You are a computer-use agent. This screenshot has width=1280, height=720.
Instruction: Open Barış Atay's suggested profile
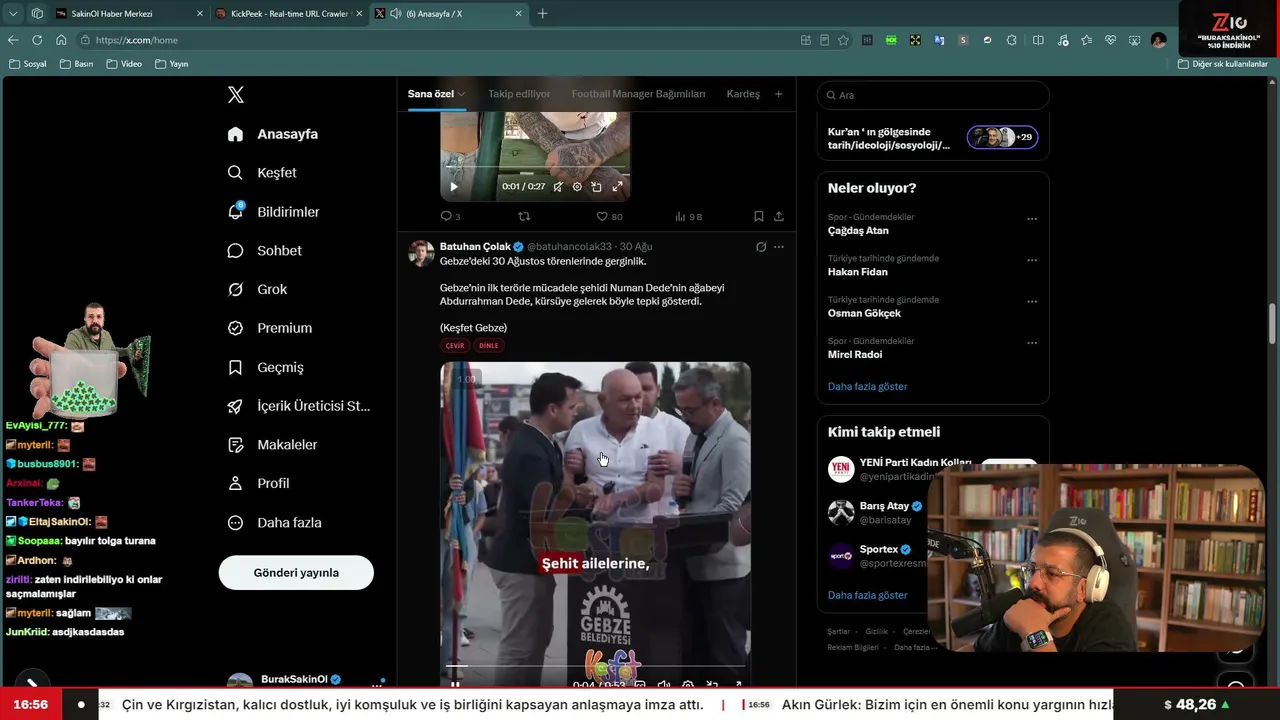(x=885, y=506)
